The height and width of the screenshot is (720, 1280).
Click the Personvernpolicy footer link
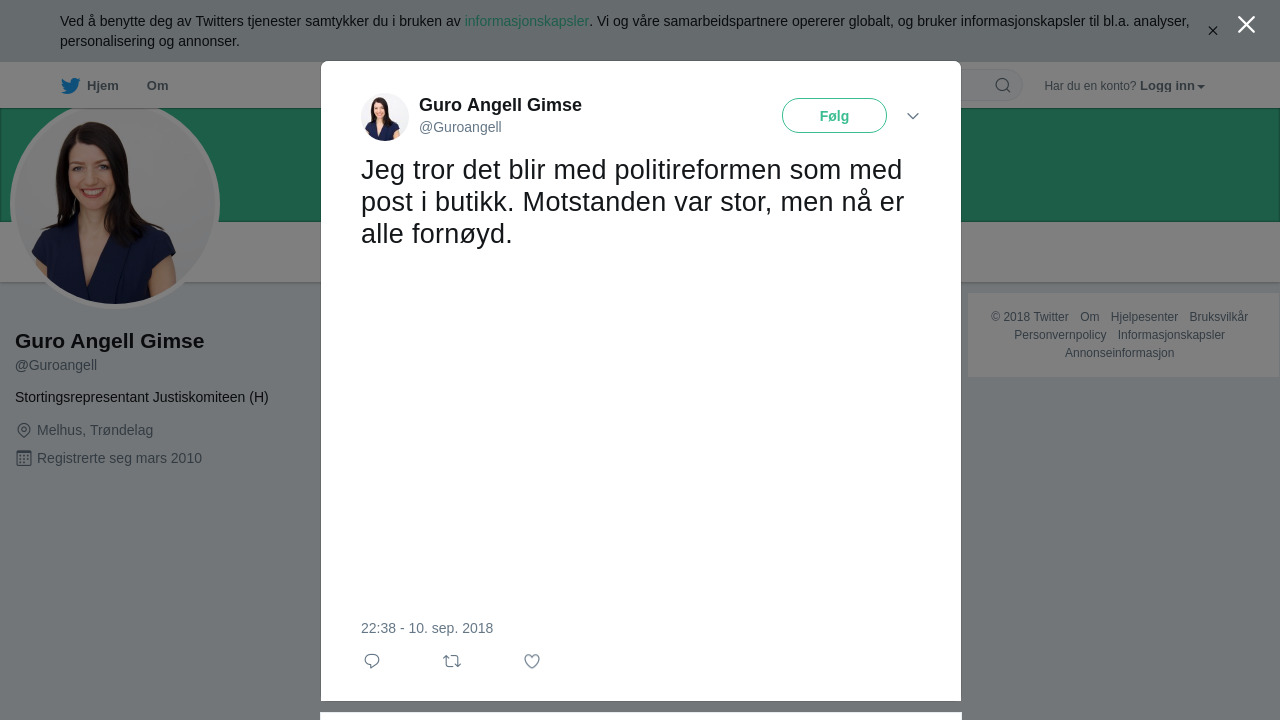(1060, 335)
